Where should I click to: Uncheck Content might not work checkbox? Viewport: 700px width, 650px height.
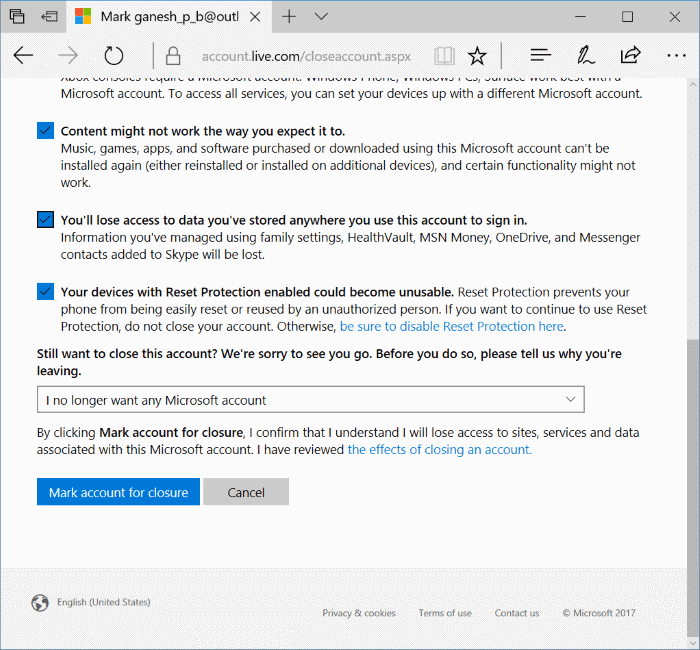(45, 131)
